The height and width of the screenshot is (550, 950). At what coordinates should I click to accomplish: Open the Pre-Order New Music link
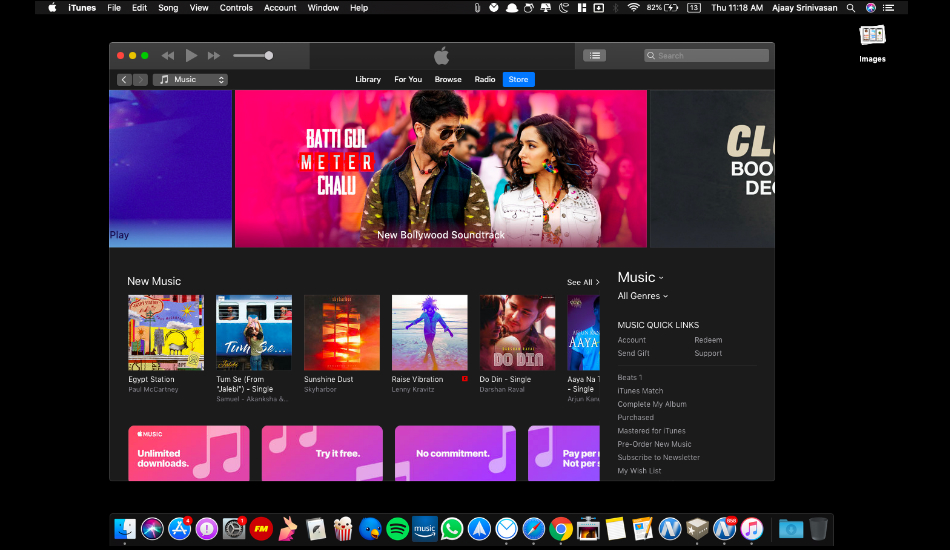point(654,445)
